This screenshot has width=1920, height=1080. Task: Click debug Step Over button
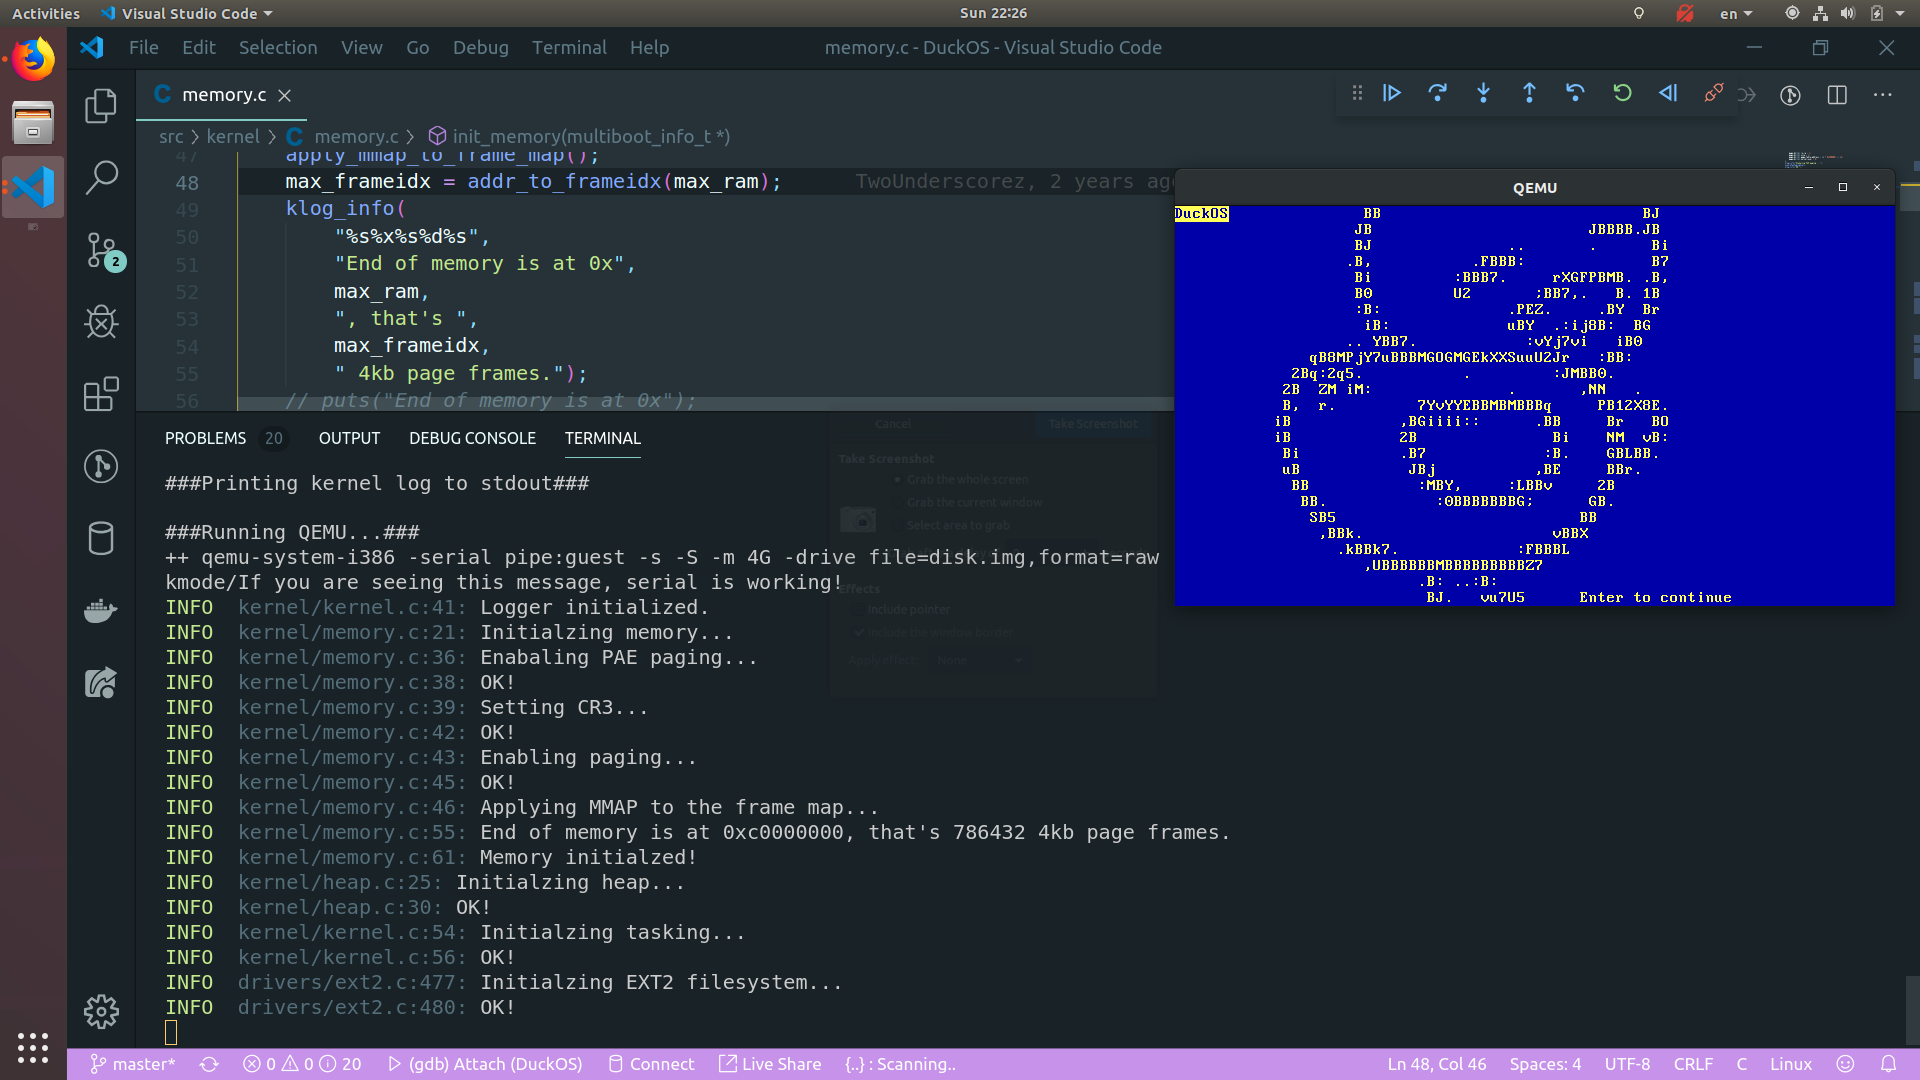coord(1437,93)
